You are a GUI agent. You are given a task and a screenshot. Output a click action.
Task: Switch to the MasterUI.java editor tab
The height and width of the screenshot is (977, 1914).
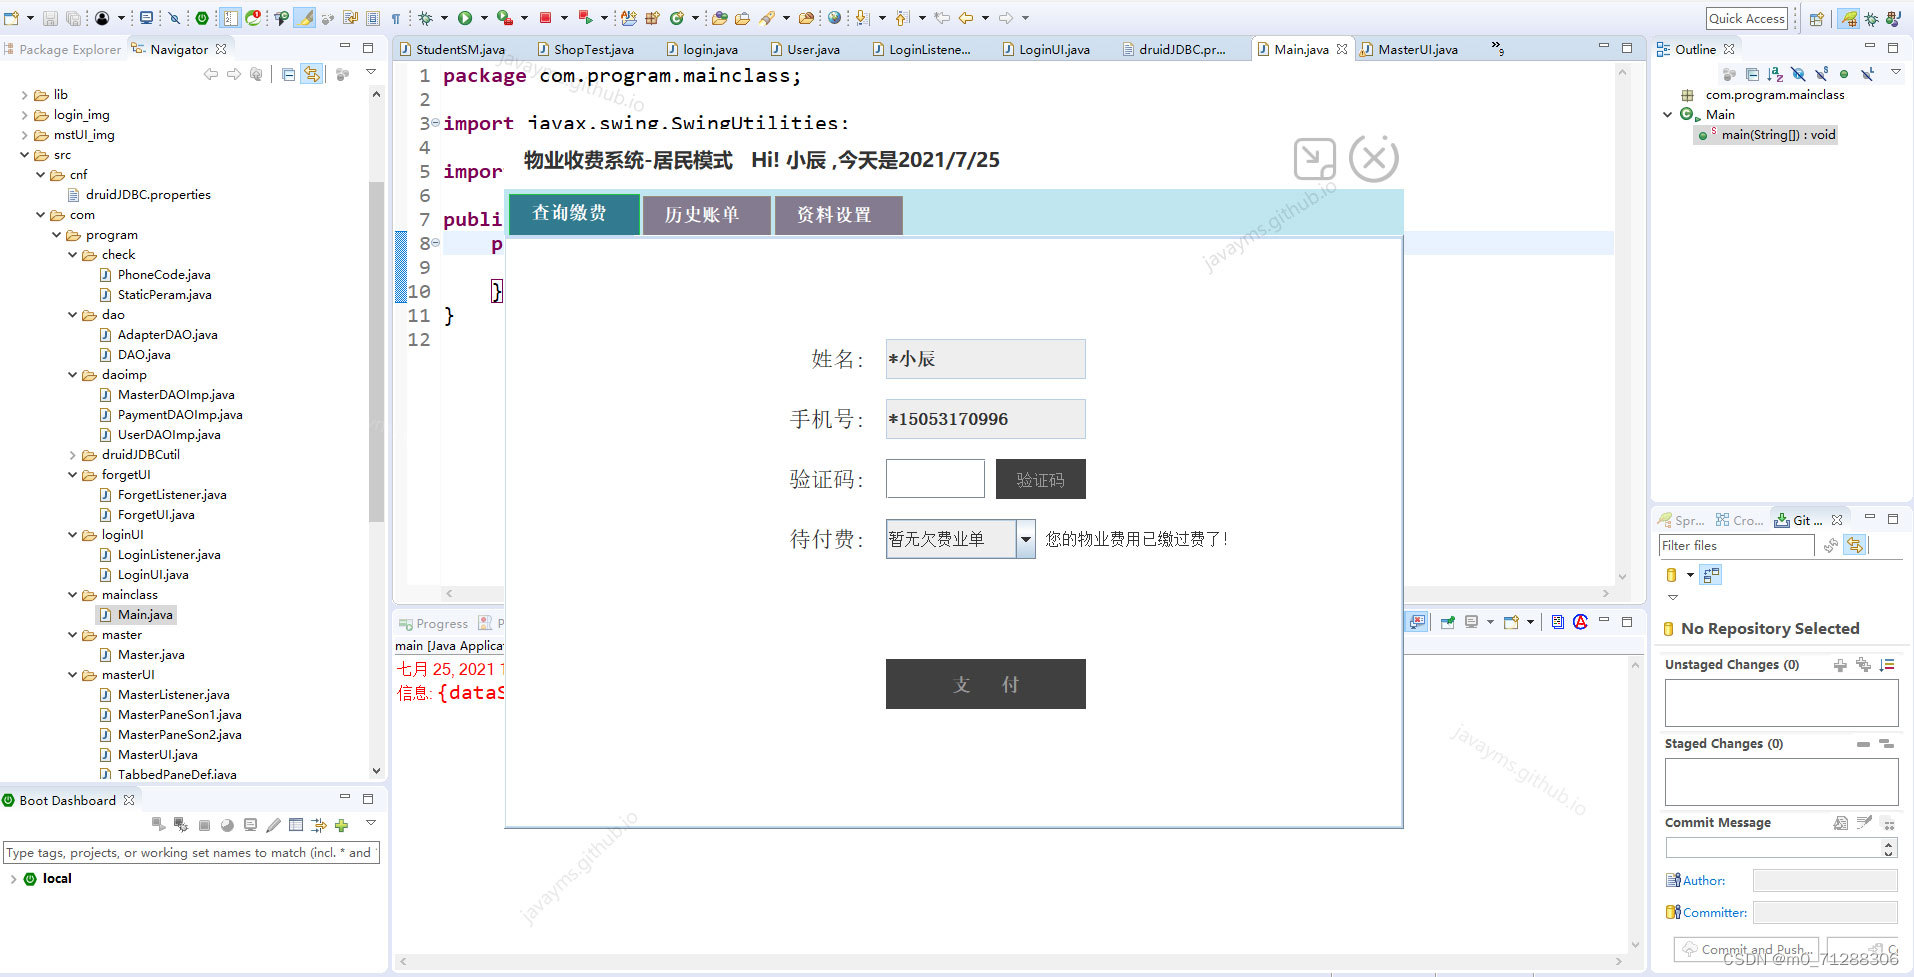pos(1418,48)
